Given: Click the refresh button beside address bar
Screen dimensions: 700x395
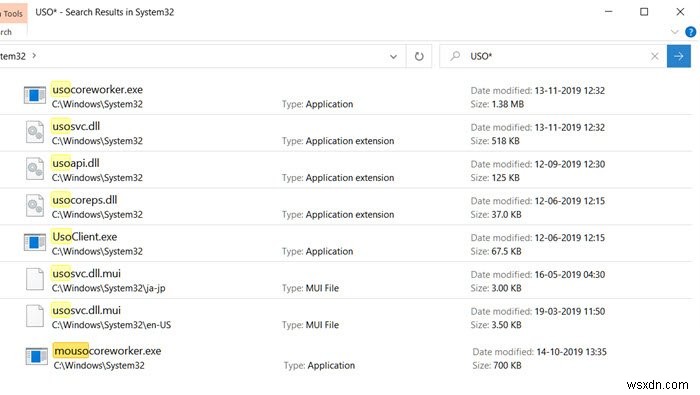Looking at the screenshot, I should click(419, 56).
